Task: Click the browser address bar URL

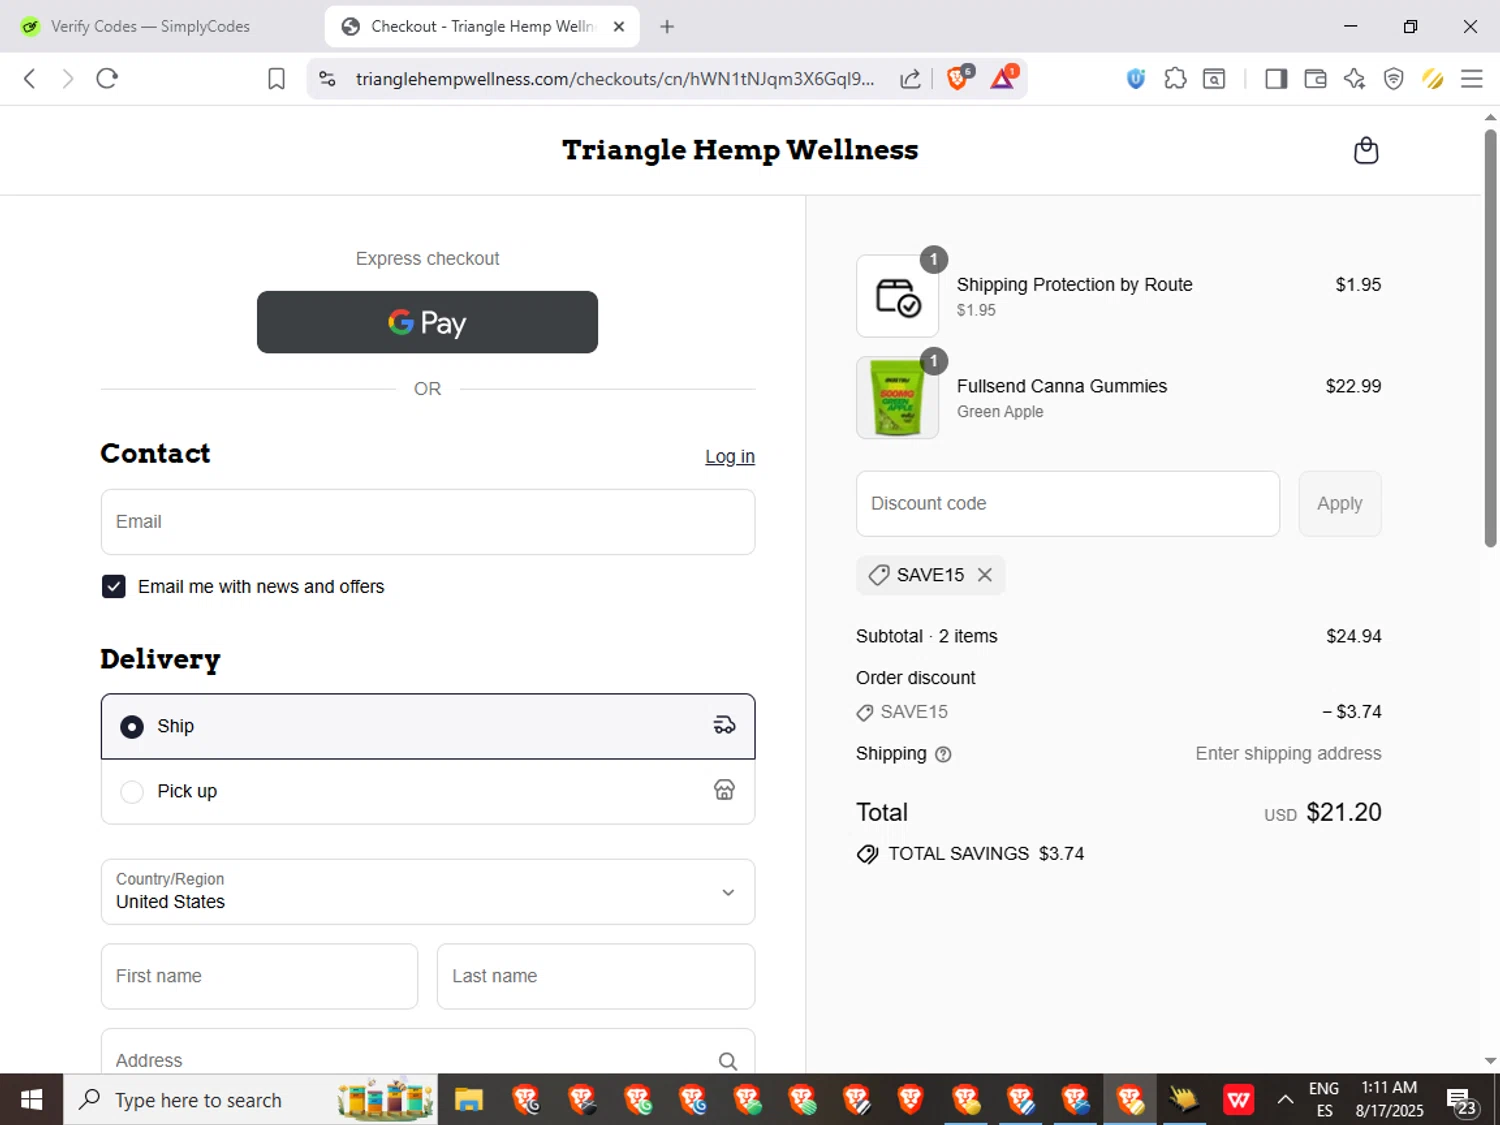Action: (x=615, y=79)
